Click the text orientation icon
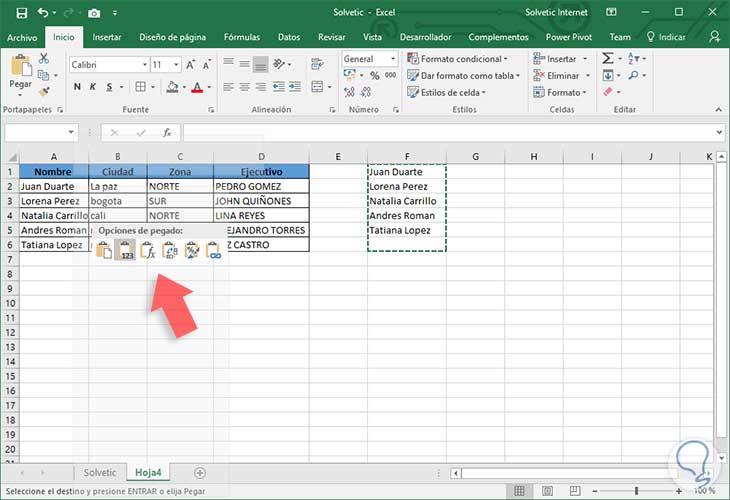Screen dimensions: 730x500 click(279, 64)
